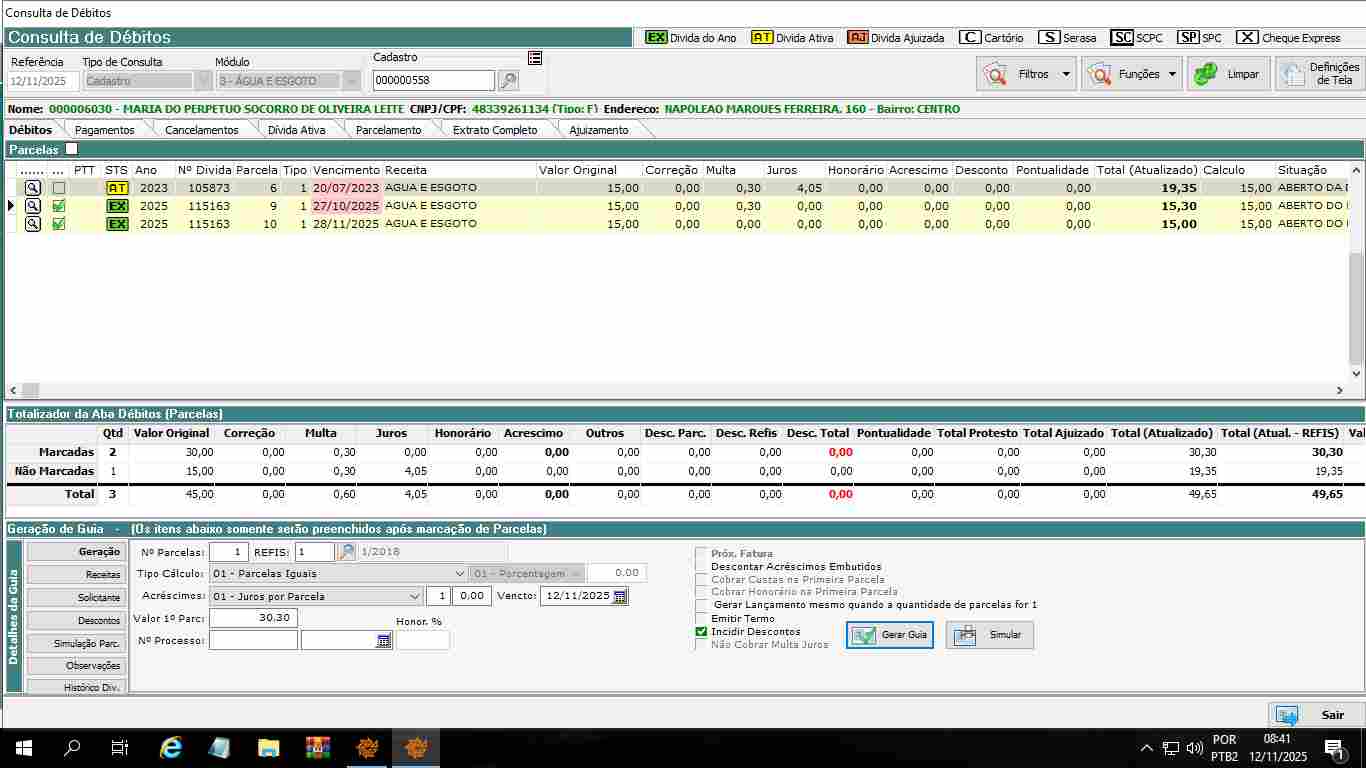The image size is (1366, 768).
Task: Toggle the Parcelas select-all checkbox
Action: point(71,149)
